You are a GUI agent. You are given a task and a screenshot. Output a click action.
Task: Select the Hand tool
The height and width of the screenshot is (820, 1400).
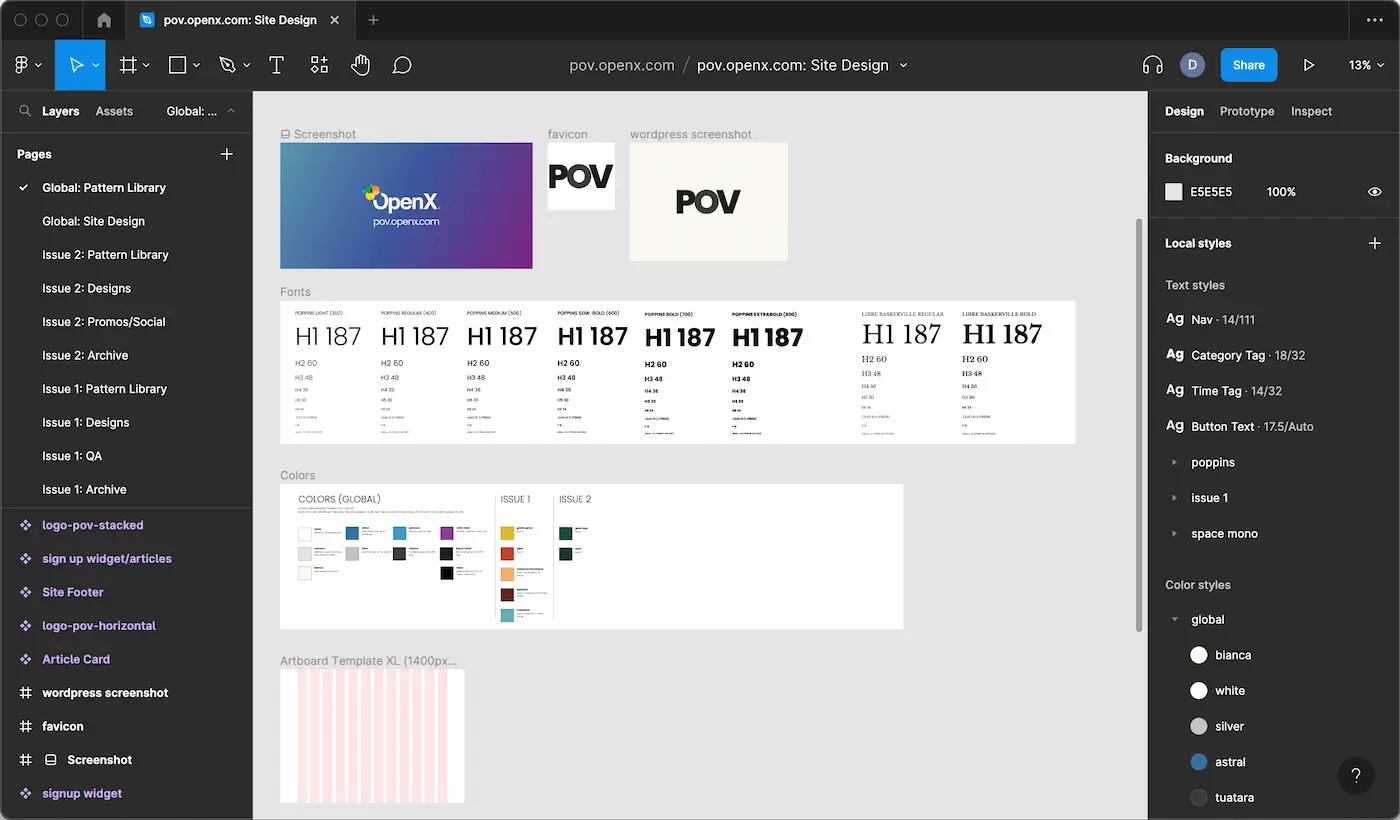click(x=360, y=65)
